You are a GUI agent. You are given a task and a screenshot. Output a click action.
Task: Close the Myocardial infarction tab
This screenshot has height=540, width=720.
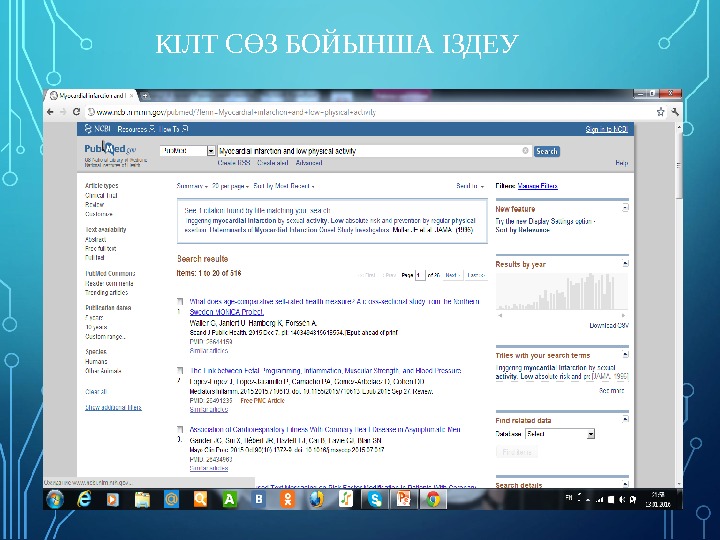tap(131, 96)
